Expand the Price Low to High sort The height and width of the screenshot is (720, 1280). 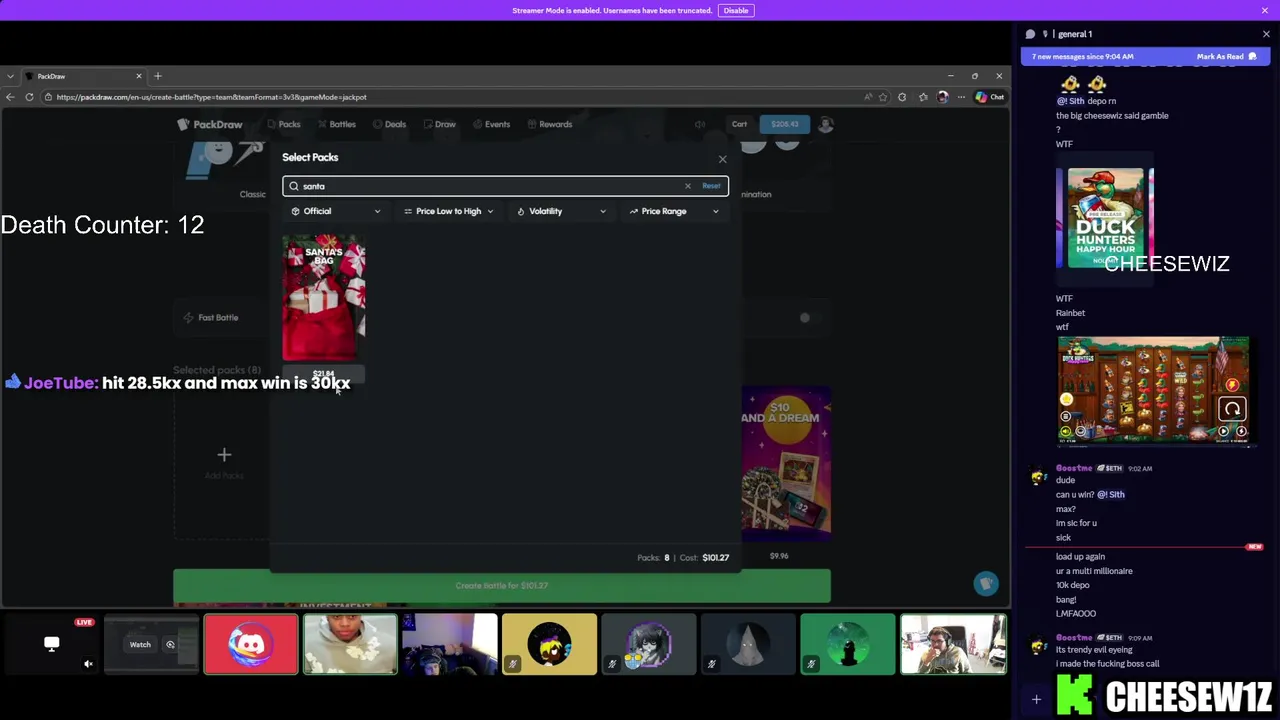coord(448,211)
